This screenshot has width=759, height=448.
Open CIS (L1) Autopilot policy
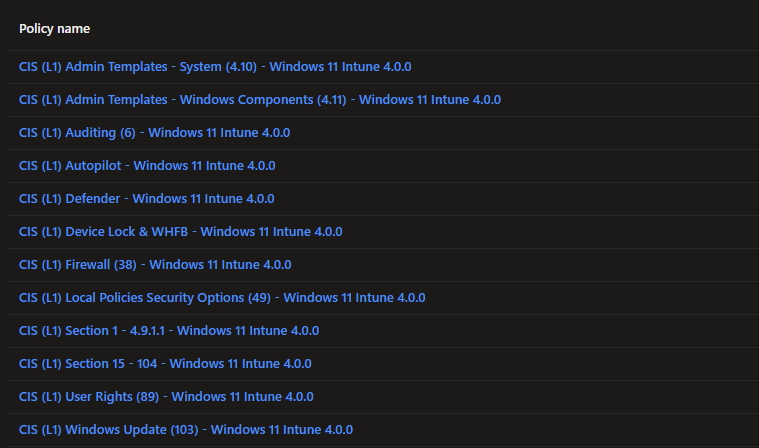(x=147, y=165)
